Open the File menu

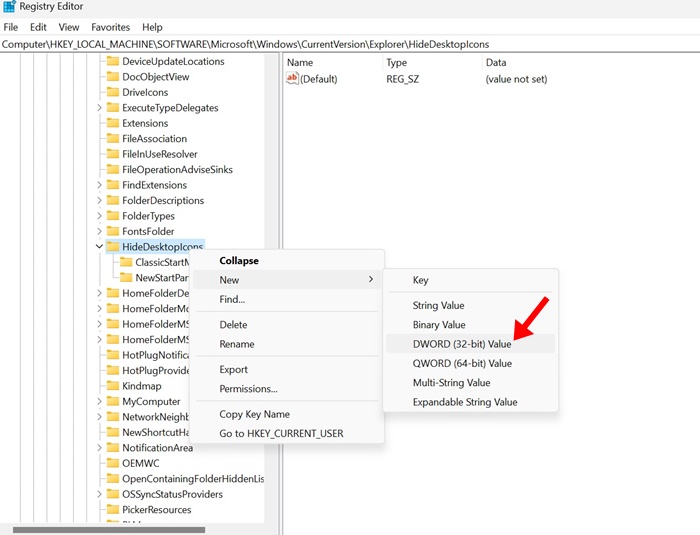click(x=11, y=27)
